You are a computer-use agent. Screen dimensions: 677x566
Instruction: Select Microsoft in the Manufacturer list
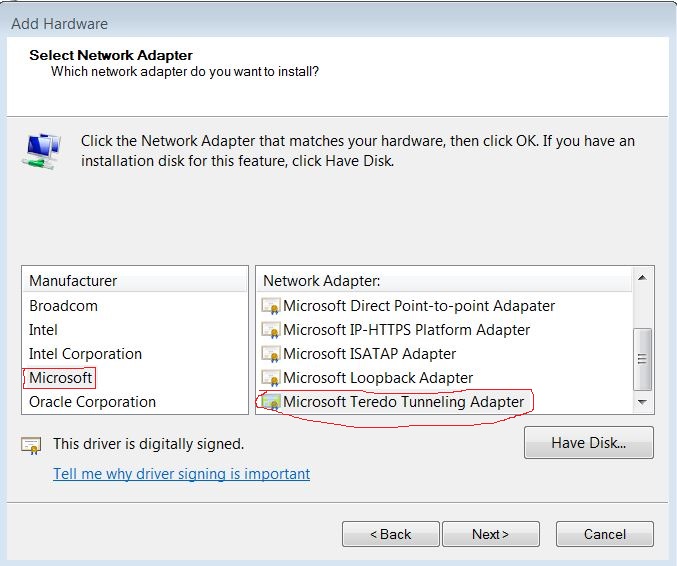(60, 378)
